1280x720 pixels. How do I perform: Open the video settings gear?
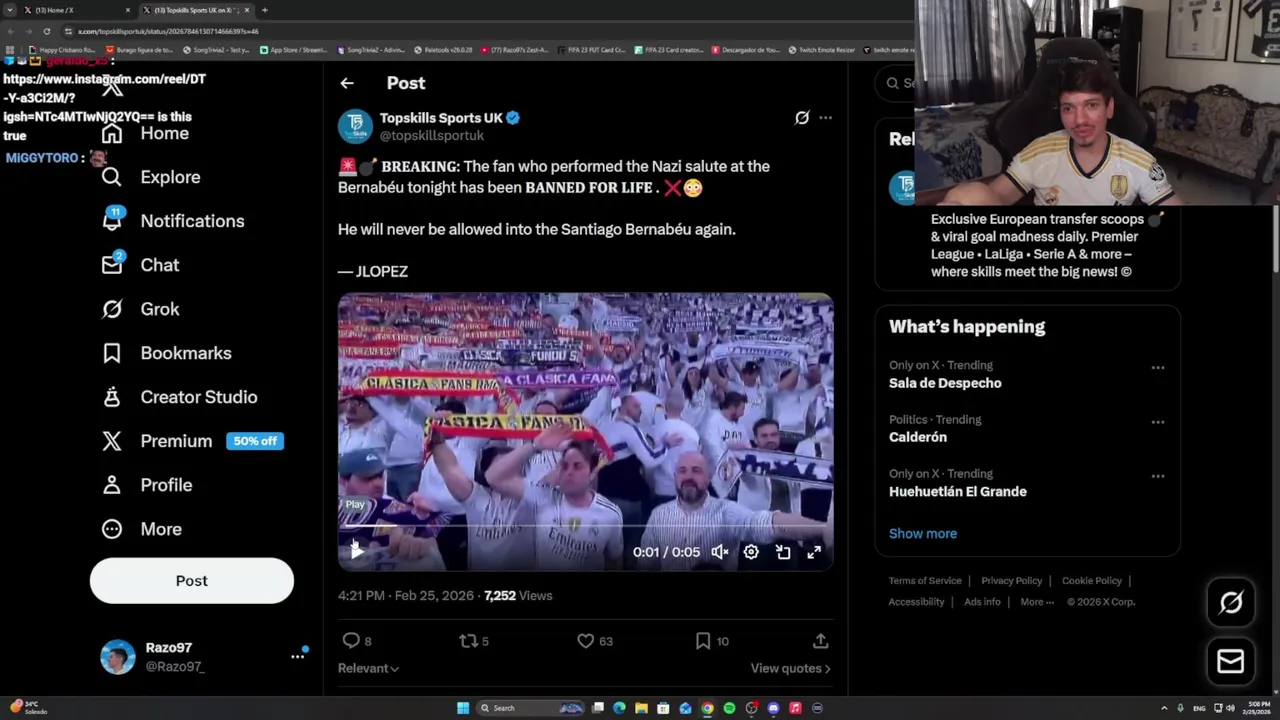pos(751,552)
